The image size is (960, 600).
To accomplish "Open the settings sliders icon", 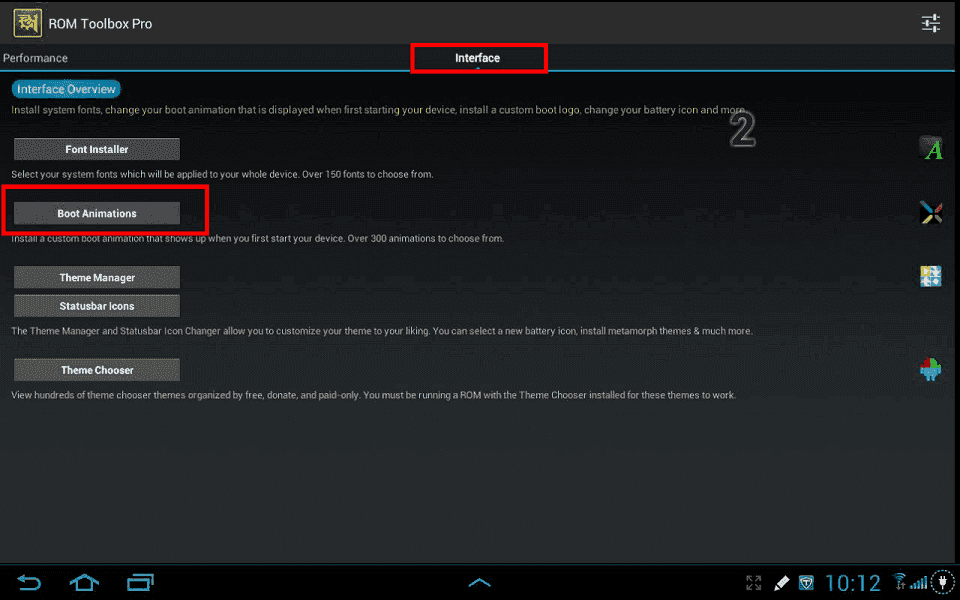I will click(x=931, y=23).
